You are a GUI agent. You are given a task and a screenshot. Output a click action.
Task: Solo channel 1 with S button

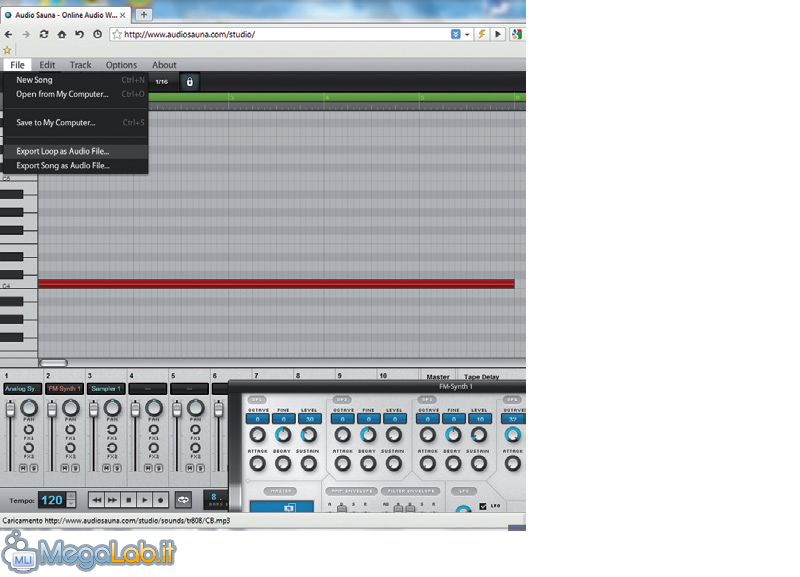[x=34, y=468]
